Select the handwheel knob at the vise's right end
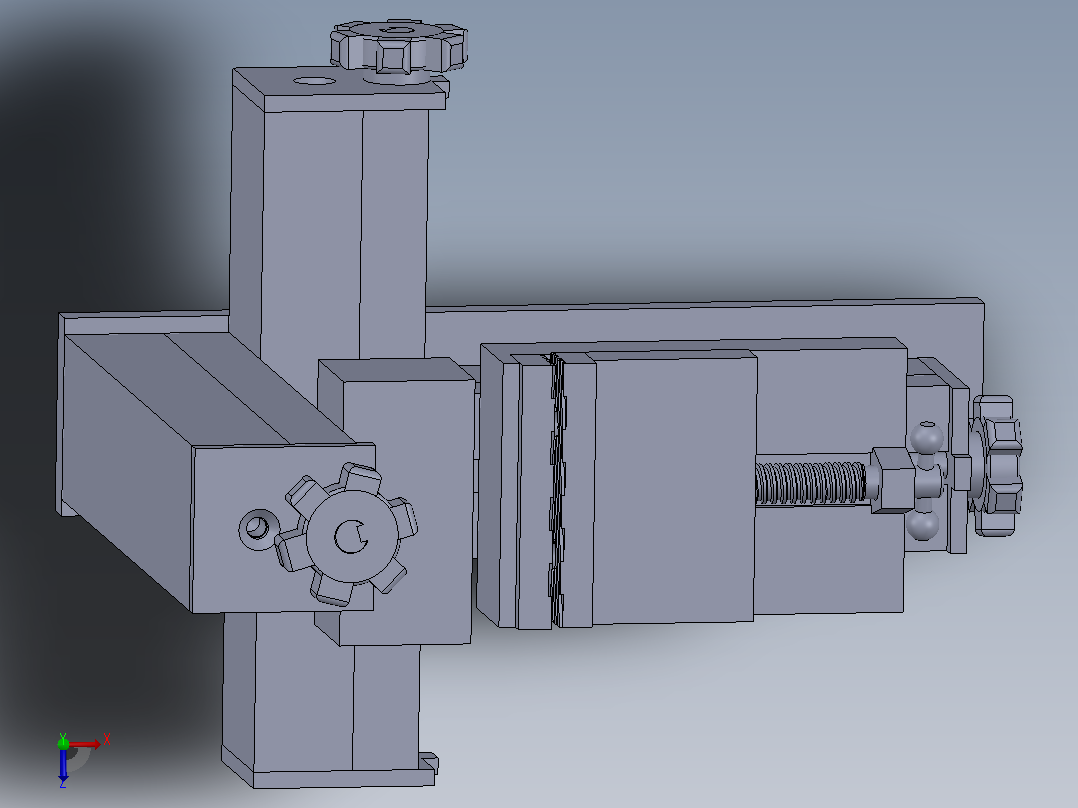This screenshot has width=1078, height=808. pyautogui.click(x=996, y=465)
